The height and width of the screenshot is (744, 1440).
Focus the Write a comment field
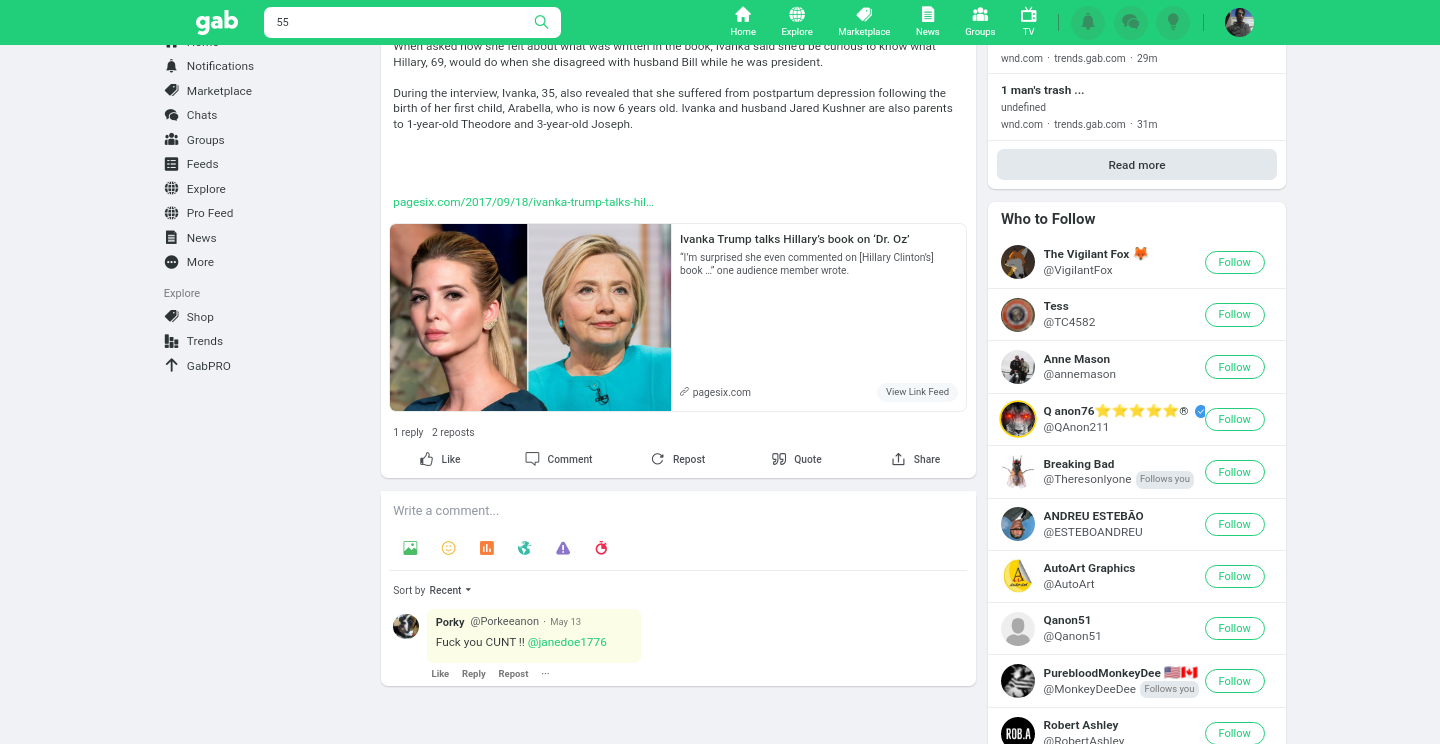[678, 510]
